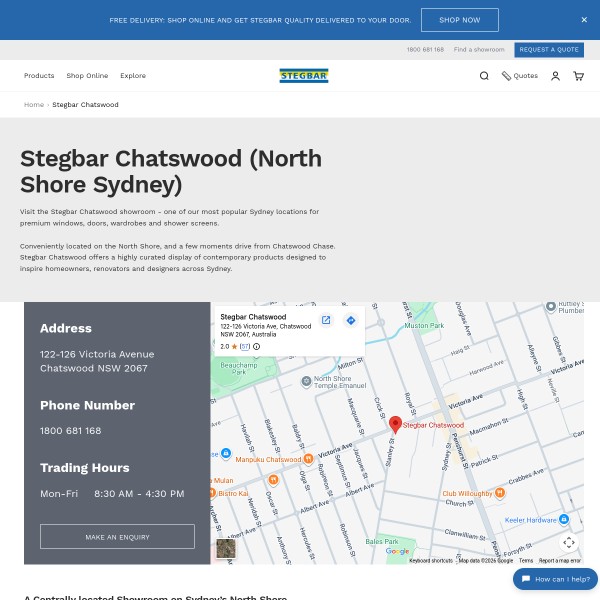Image resolution: width=600 pixels, height=600 pixels.
Task: Click the blue shopping marker near Havilah St
Action: click(226, 453)
